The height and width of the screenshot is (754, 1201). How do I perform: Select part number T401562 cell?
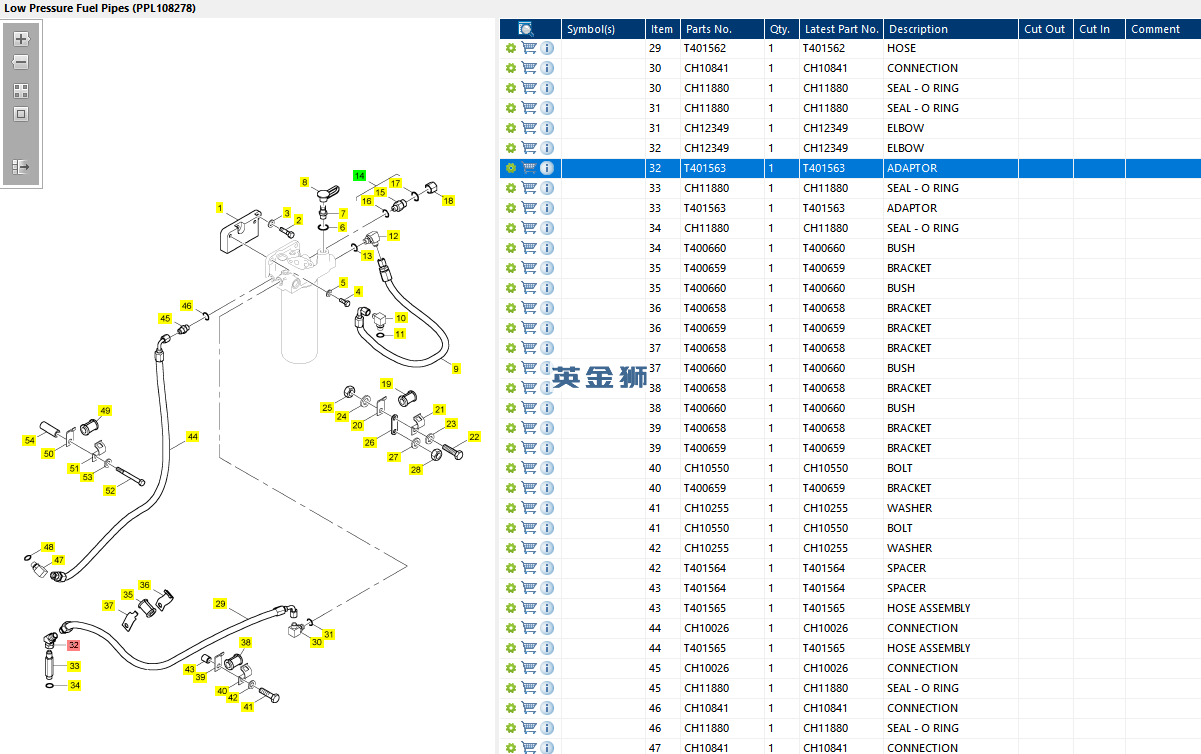tap(705, 48)
